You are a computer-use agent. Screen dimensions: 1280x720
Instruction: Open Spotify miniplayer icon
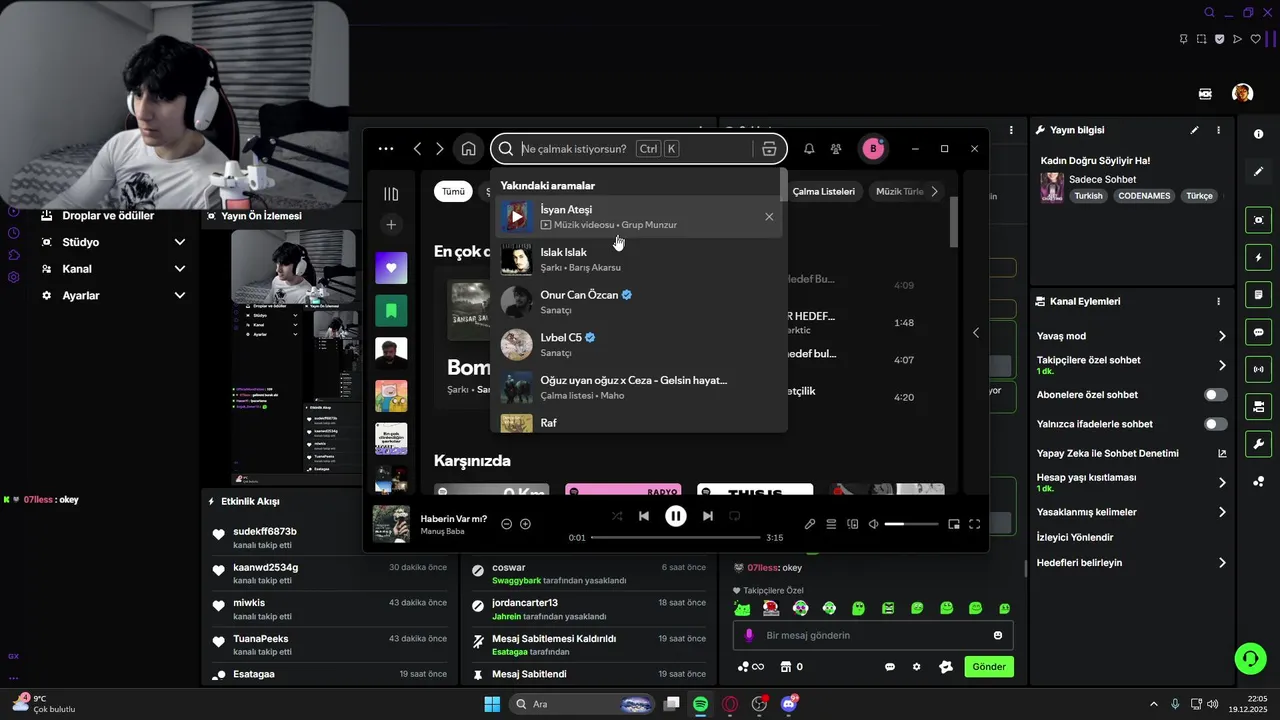(954, 524)
